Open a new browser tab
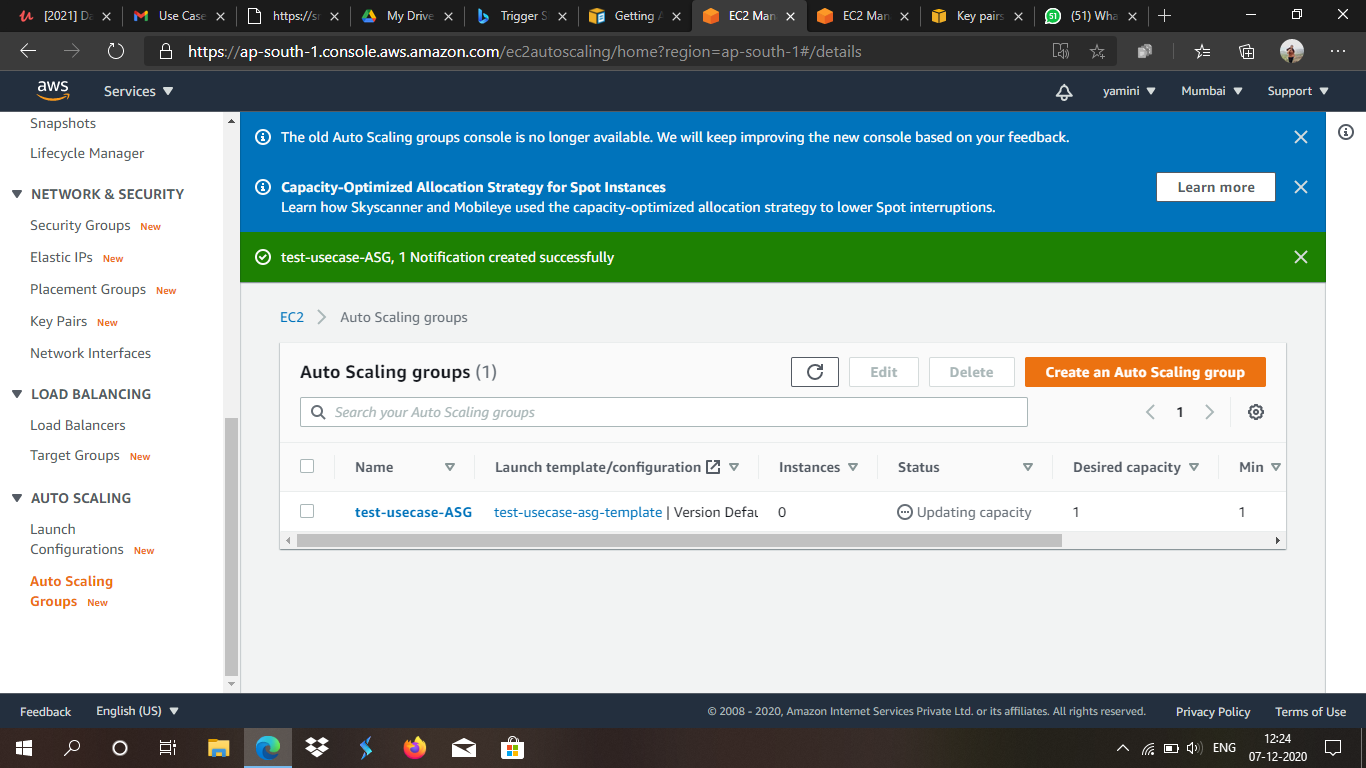 click(1164, 16)
